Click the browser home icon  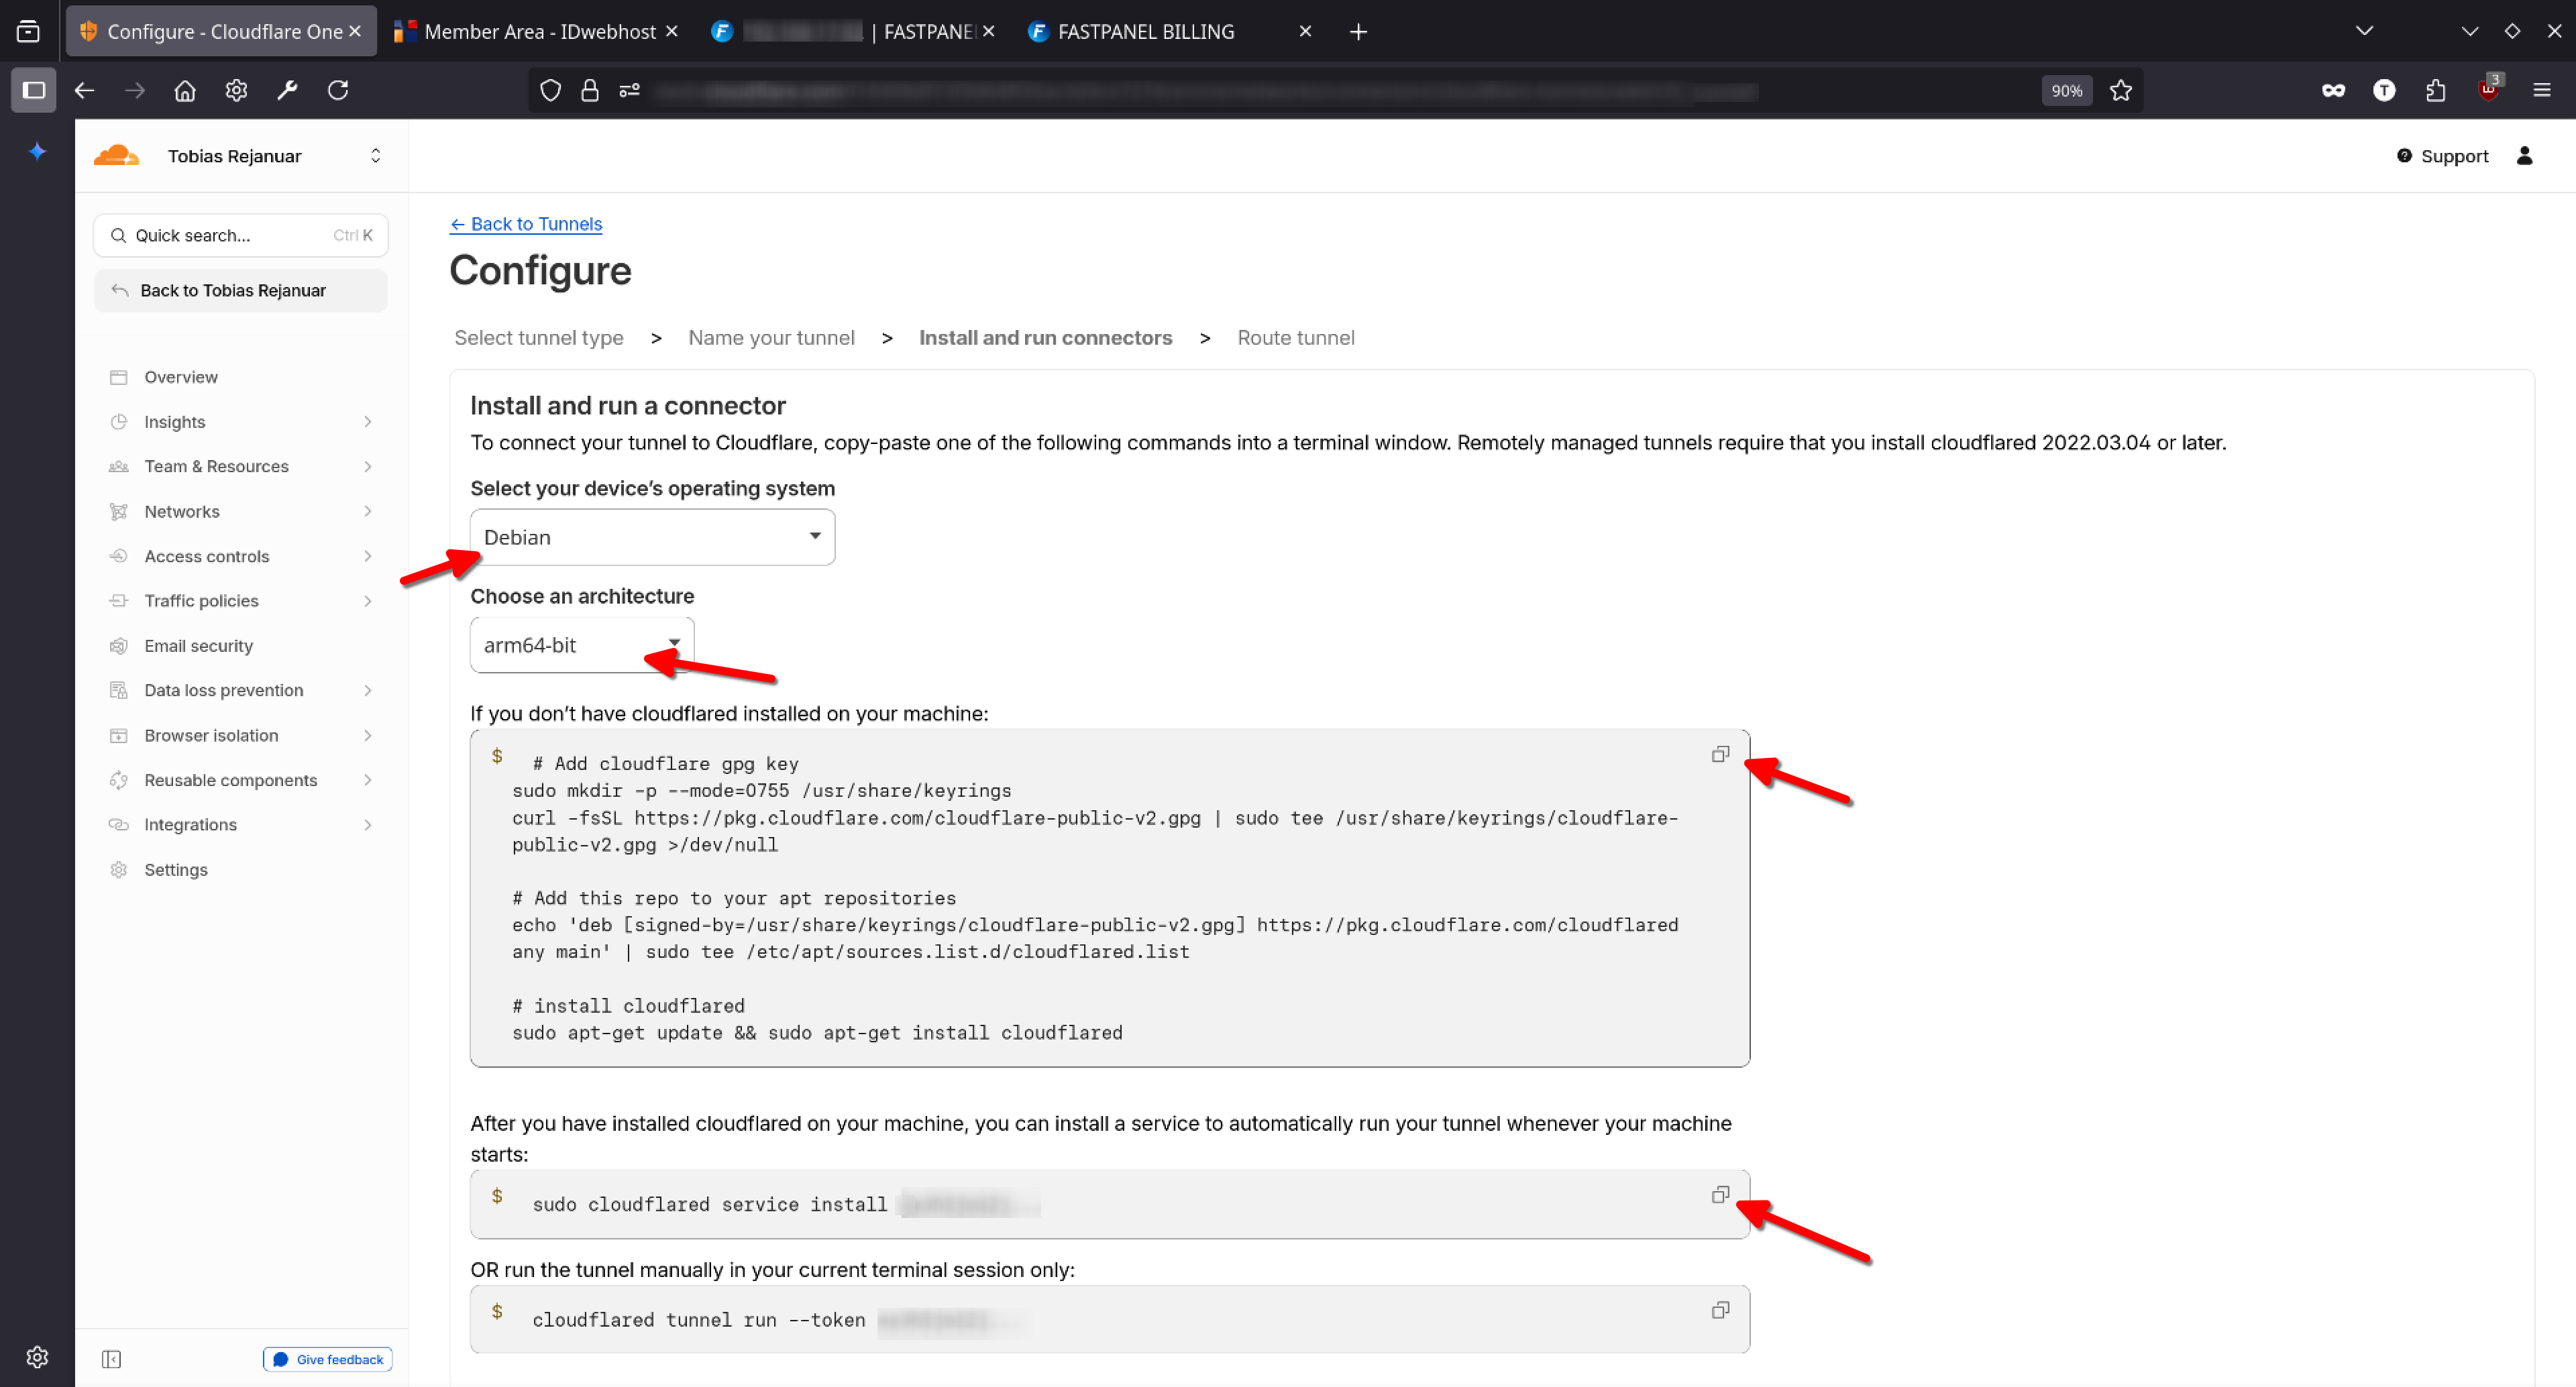pos(185,91)
